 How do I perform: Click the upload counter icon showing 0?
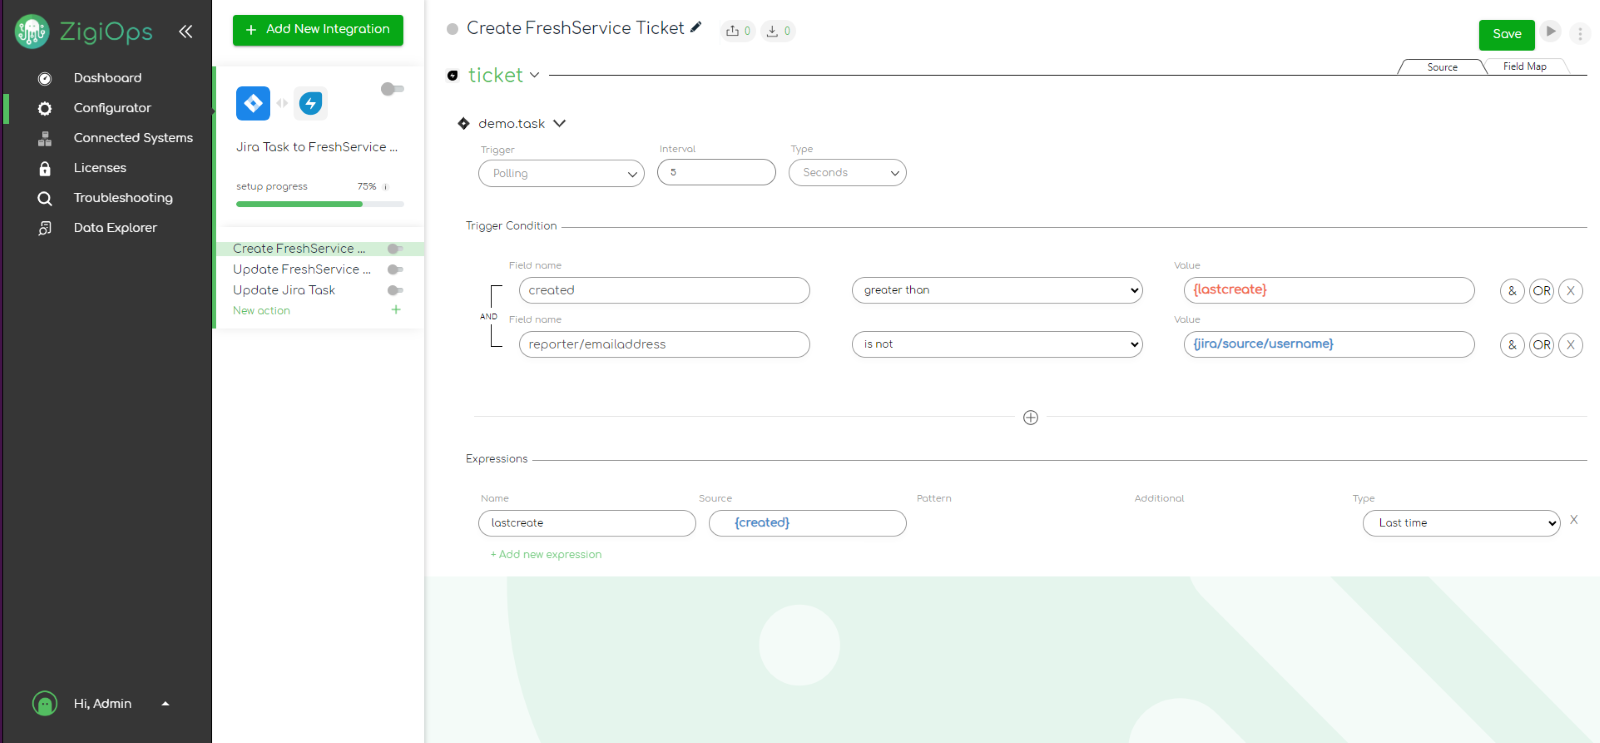pyautogui.click(x=738, y=31)
